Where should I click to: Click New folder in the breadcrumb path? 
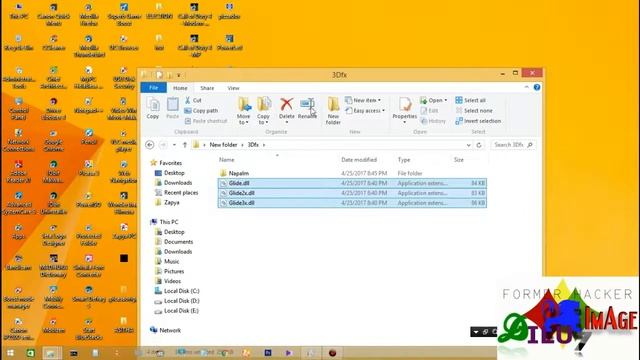(223, 145)
